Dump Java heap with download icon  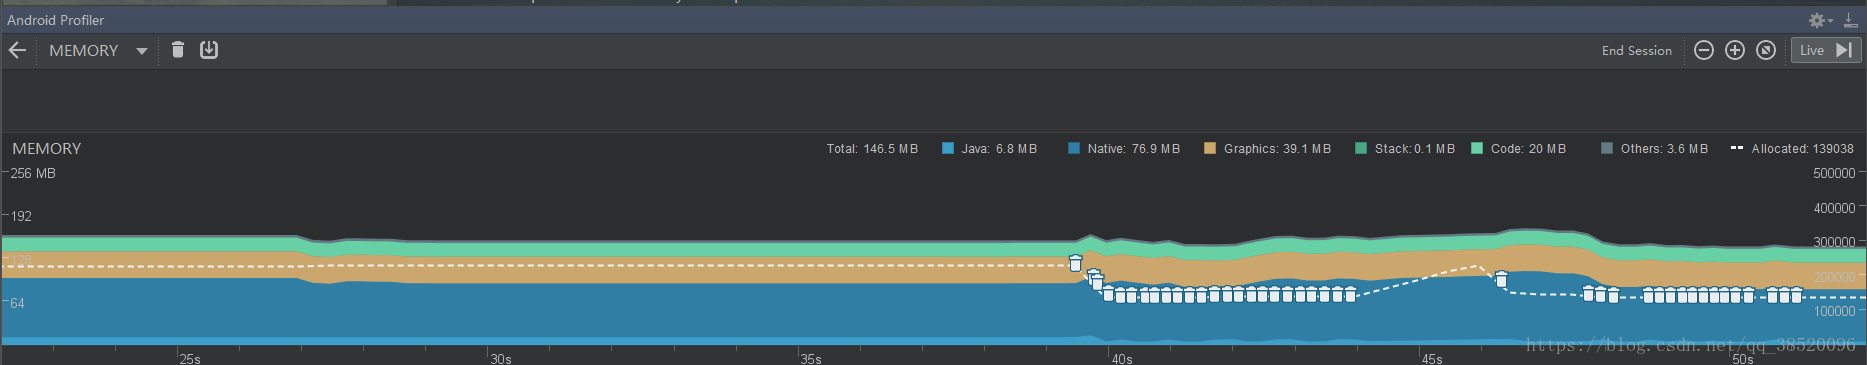click(208, 50)
